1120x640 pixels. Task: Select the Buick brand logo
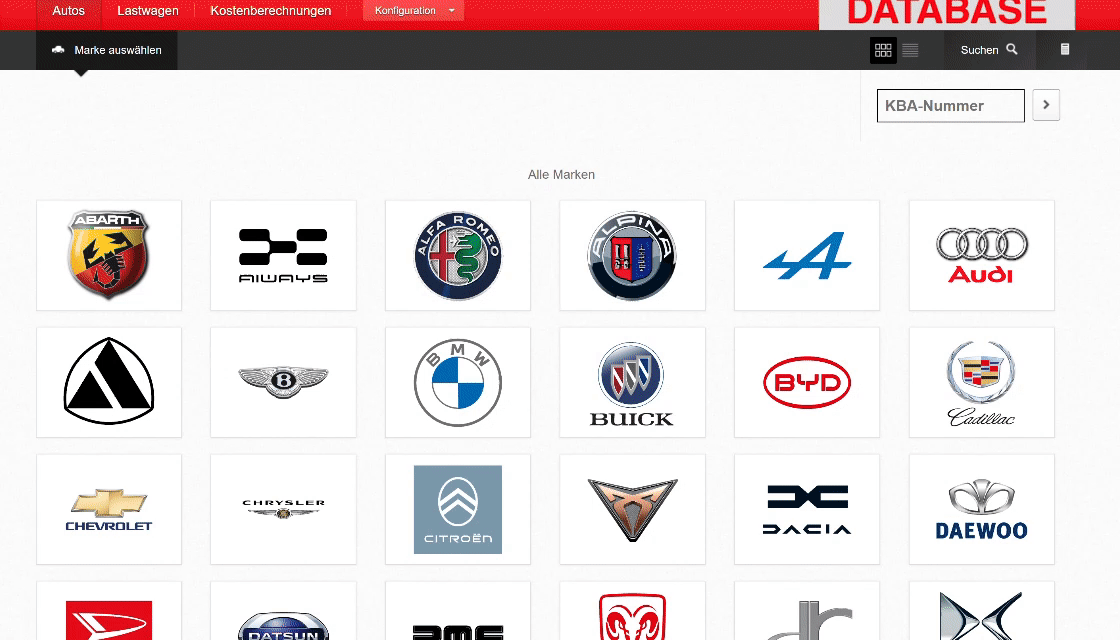coord(632,382)
